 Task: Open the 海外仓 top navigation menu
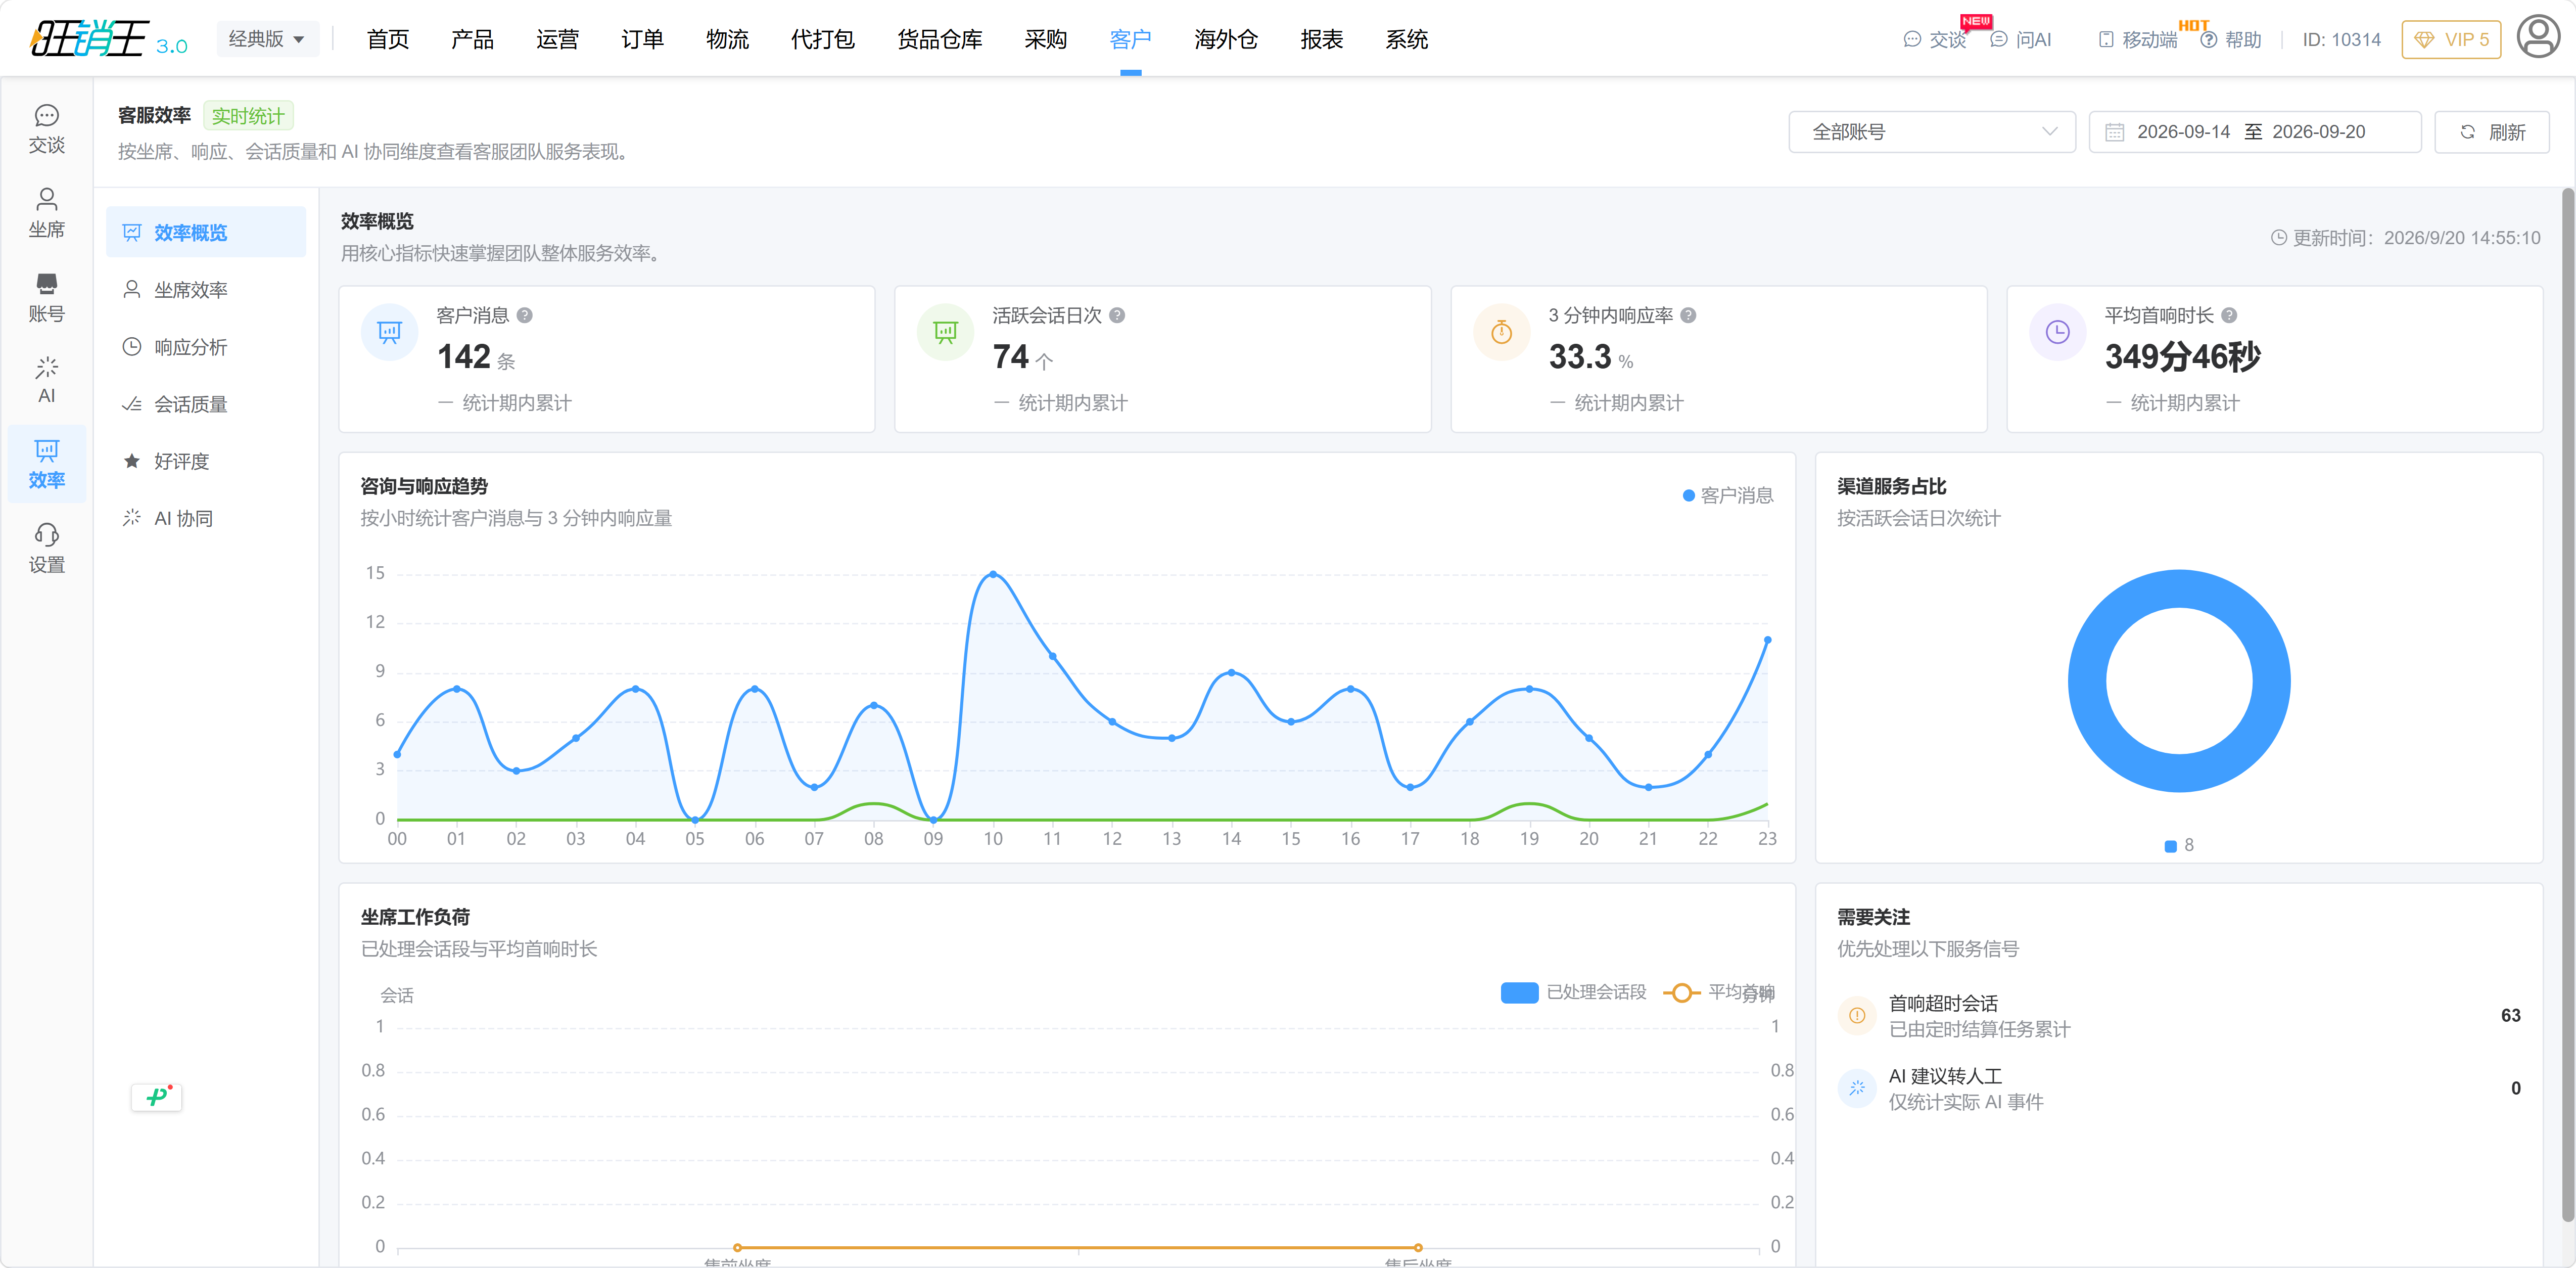[x=1226, y=39]
